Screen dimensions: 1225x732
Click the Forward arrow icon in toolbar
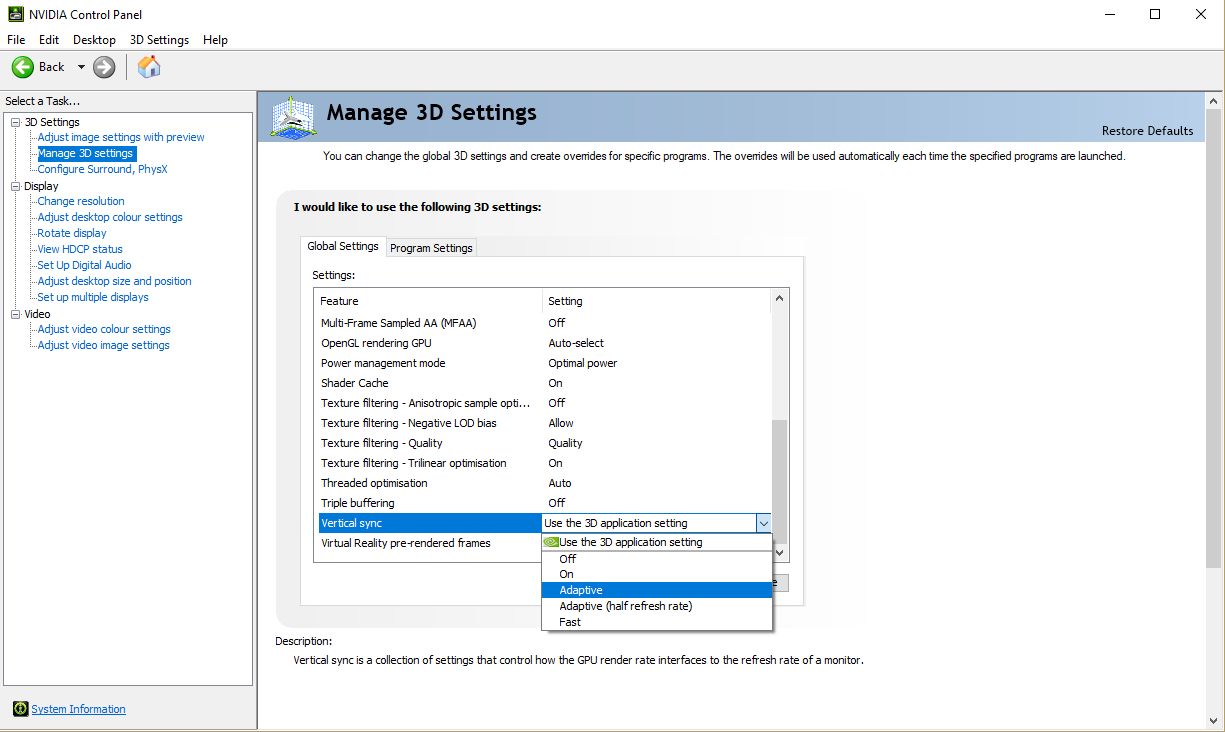[x=104, y=67]
